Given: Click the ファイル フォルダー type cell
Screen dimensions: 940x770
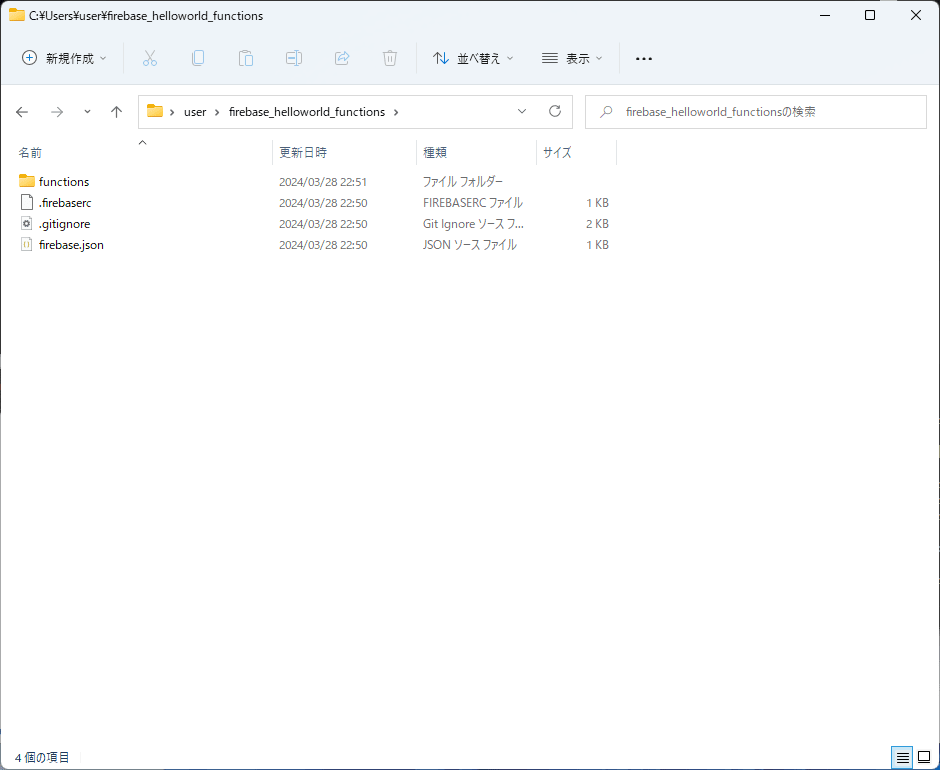Looking at the screenshot, I should click(463, 182).
